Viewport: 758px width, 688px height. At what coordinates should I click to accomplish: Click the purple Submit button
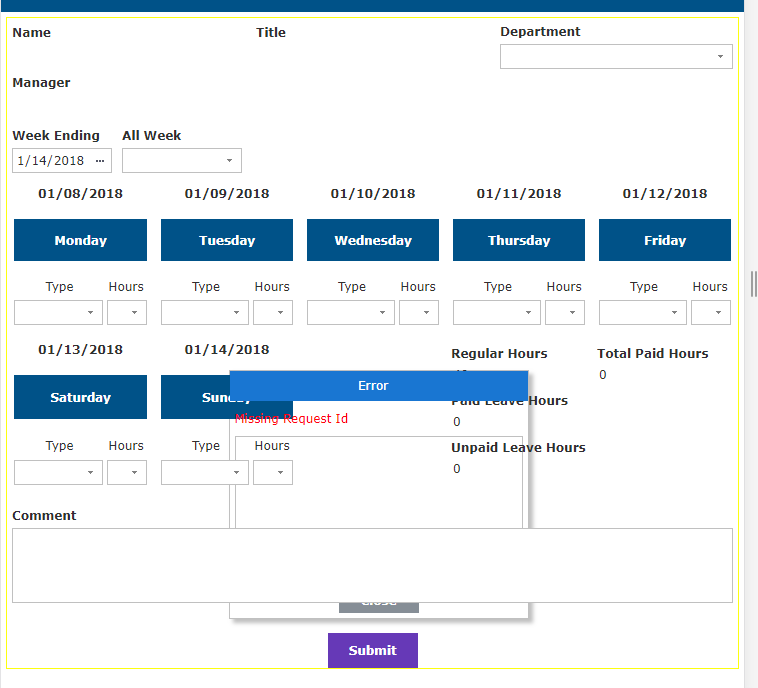click(x=373, y=650)
